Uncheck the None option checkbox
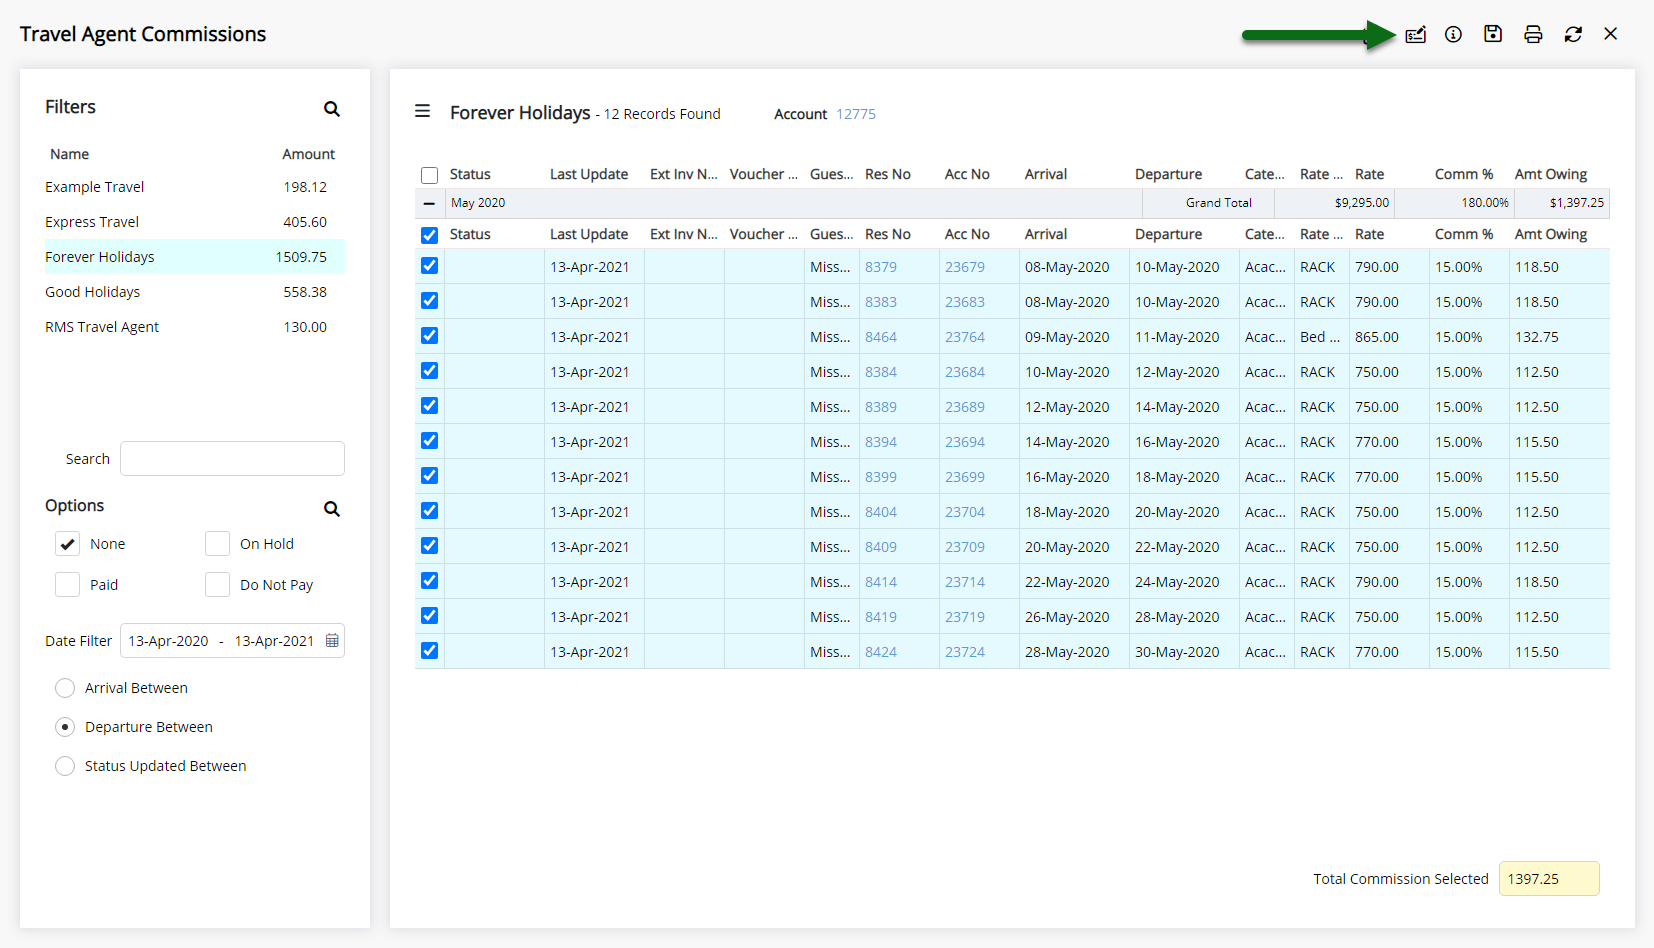Screen dimensions: 1654x948 point(67,544)
